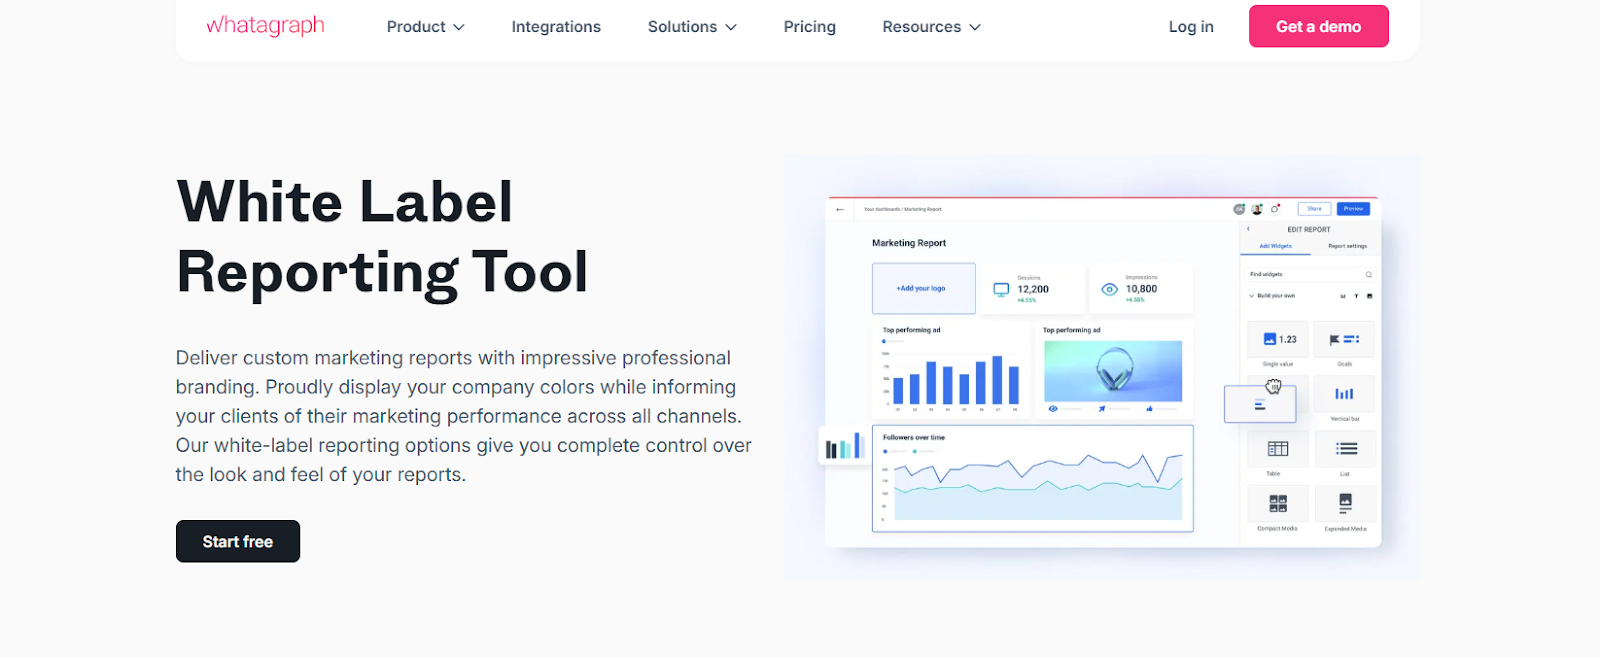Click the EDIT REPORT panel header
Image resolution: width=1600 pixels, height=657 pixels.
tap(1308, 229)
